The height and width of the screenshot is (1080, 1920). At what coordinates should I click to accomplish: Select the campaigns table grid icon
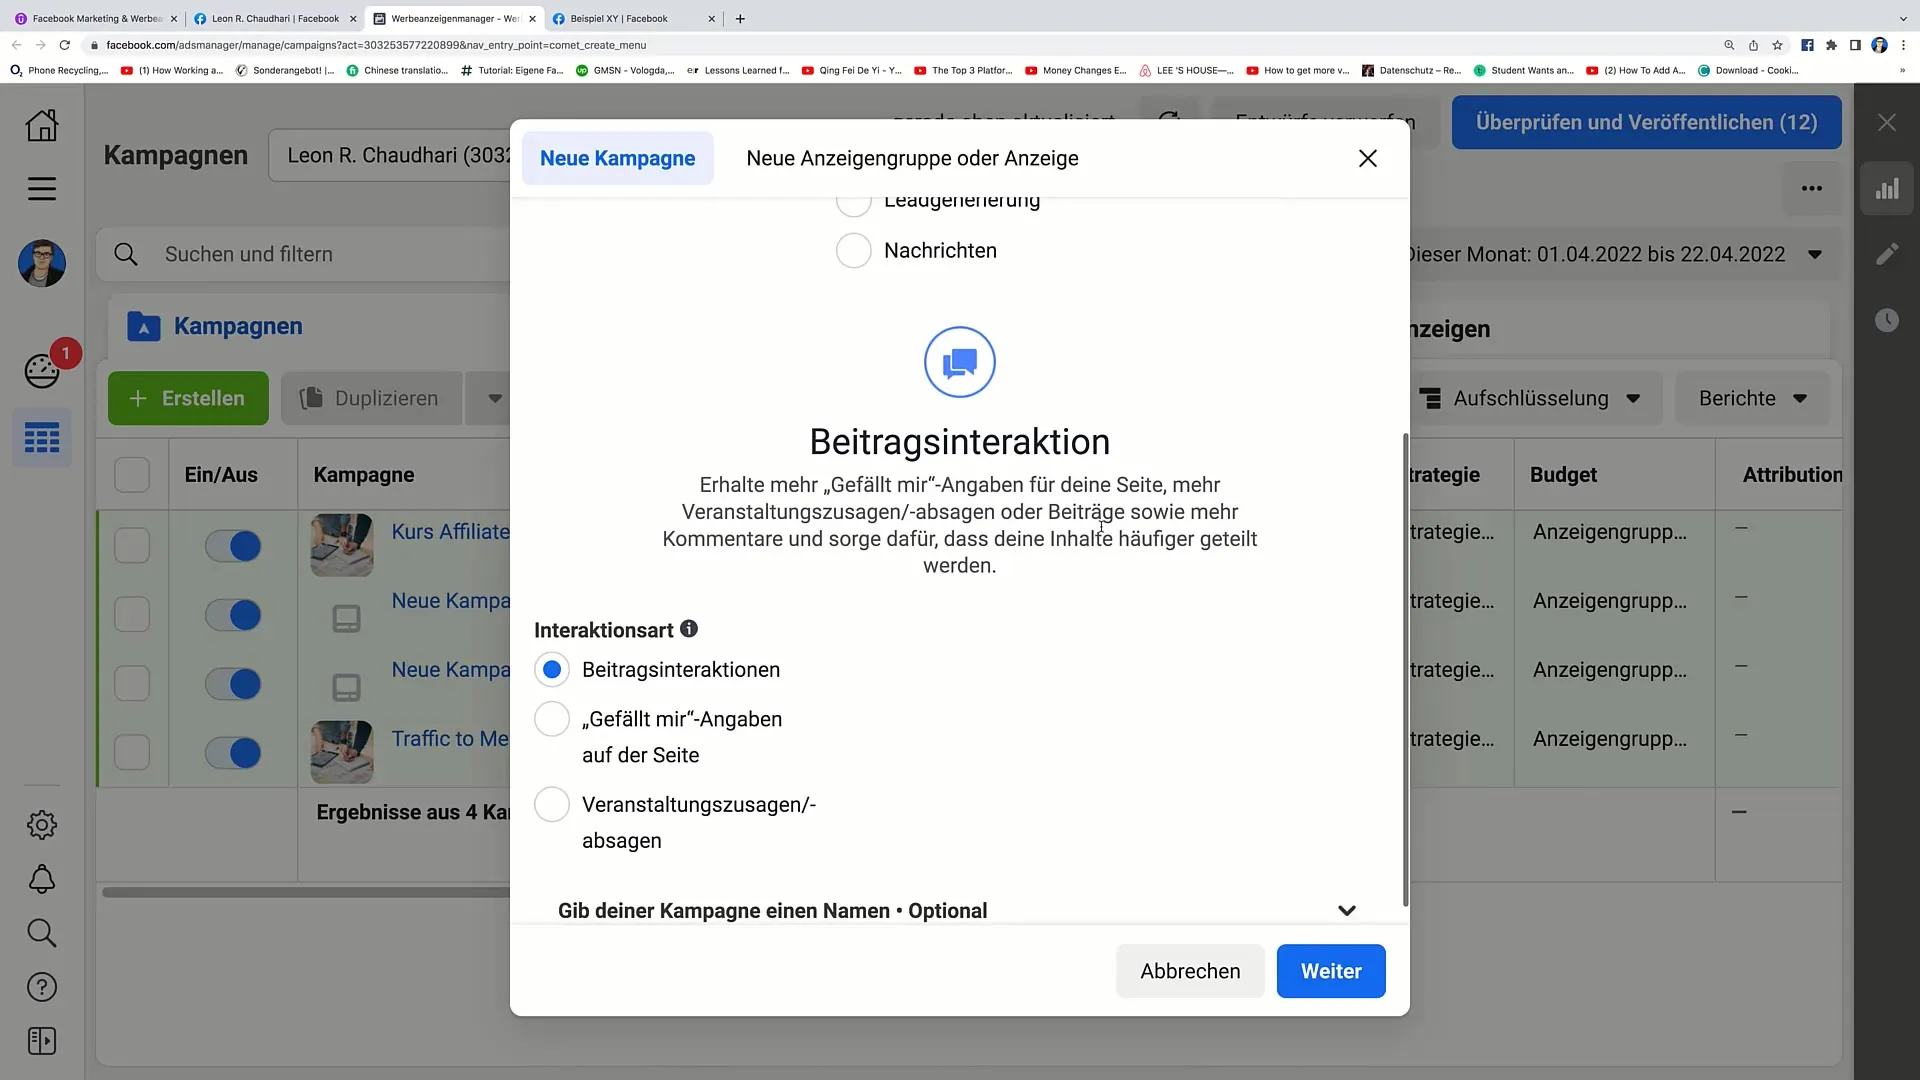pos(42,438)
